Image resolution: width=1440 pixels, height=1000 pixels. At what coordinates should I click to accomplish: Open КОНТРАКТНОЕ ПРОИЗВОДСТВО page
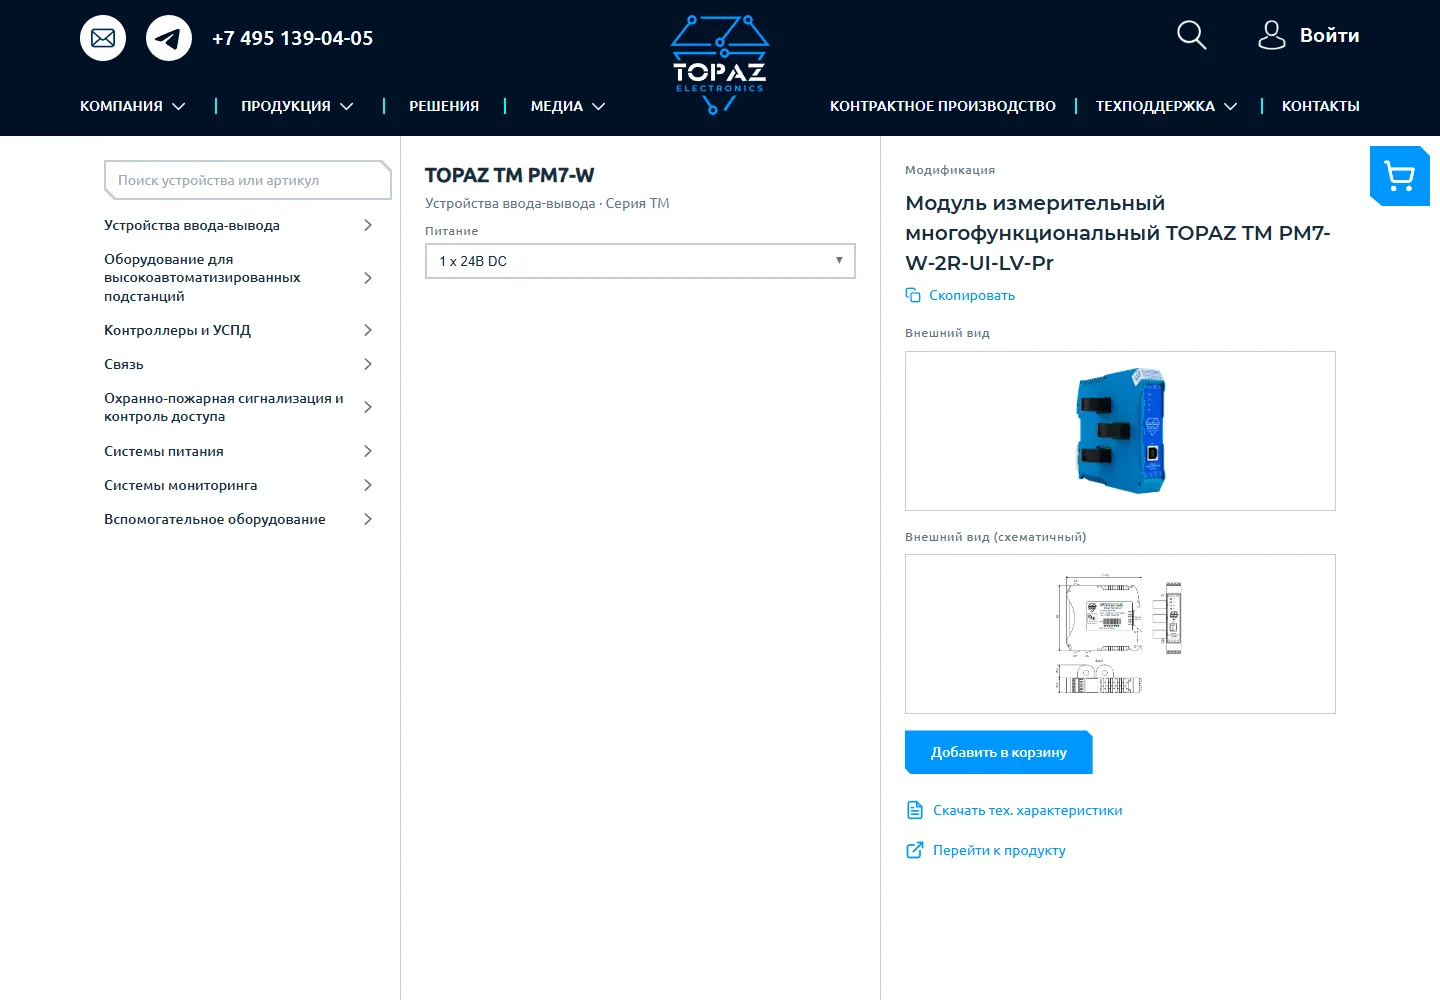tap(943, 106)
